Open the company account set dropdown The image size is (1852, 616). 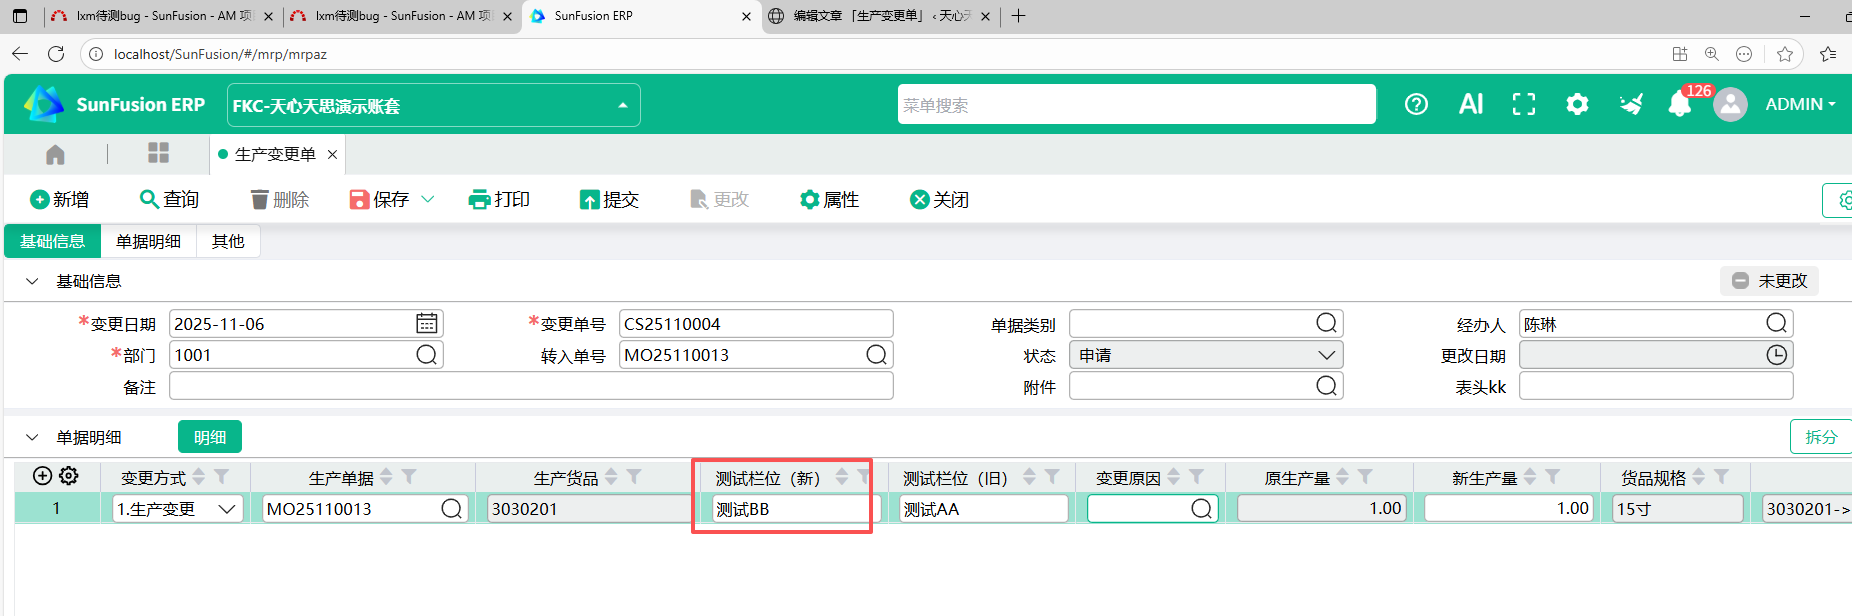pyautogui.click(x=622, y=105)
